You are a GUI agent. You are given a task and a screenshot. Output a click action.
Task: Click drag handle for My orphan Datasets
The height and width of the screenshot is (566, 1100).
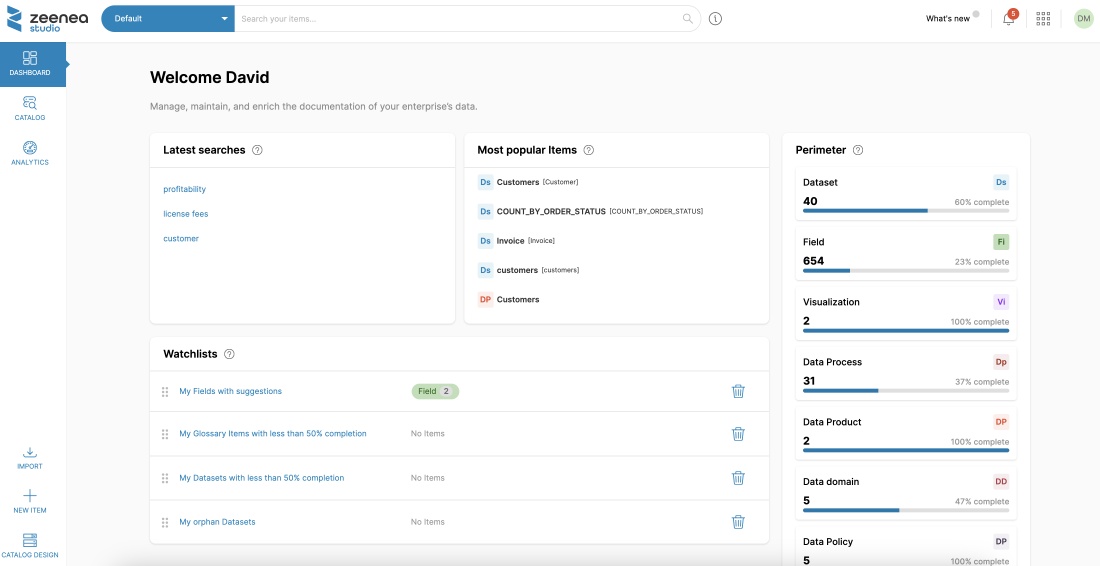click(165, 522)
